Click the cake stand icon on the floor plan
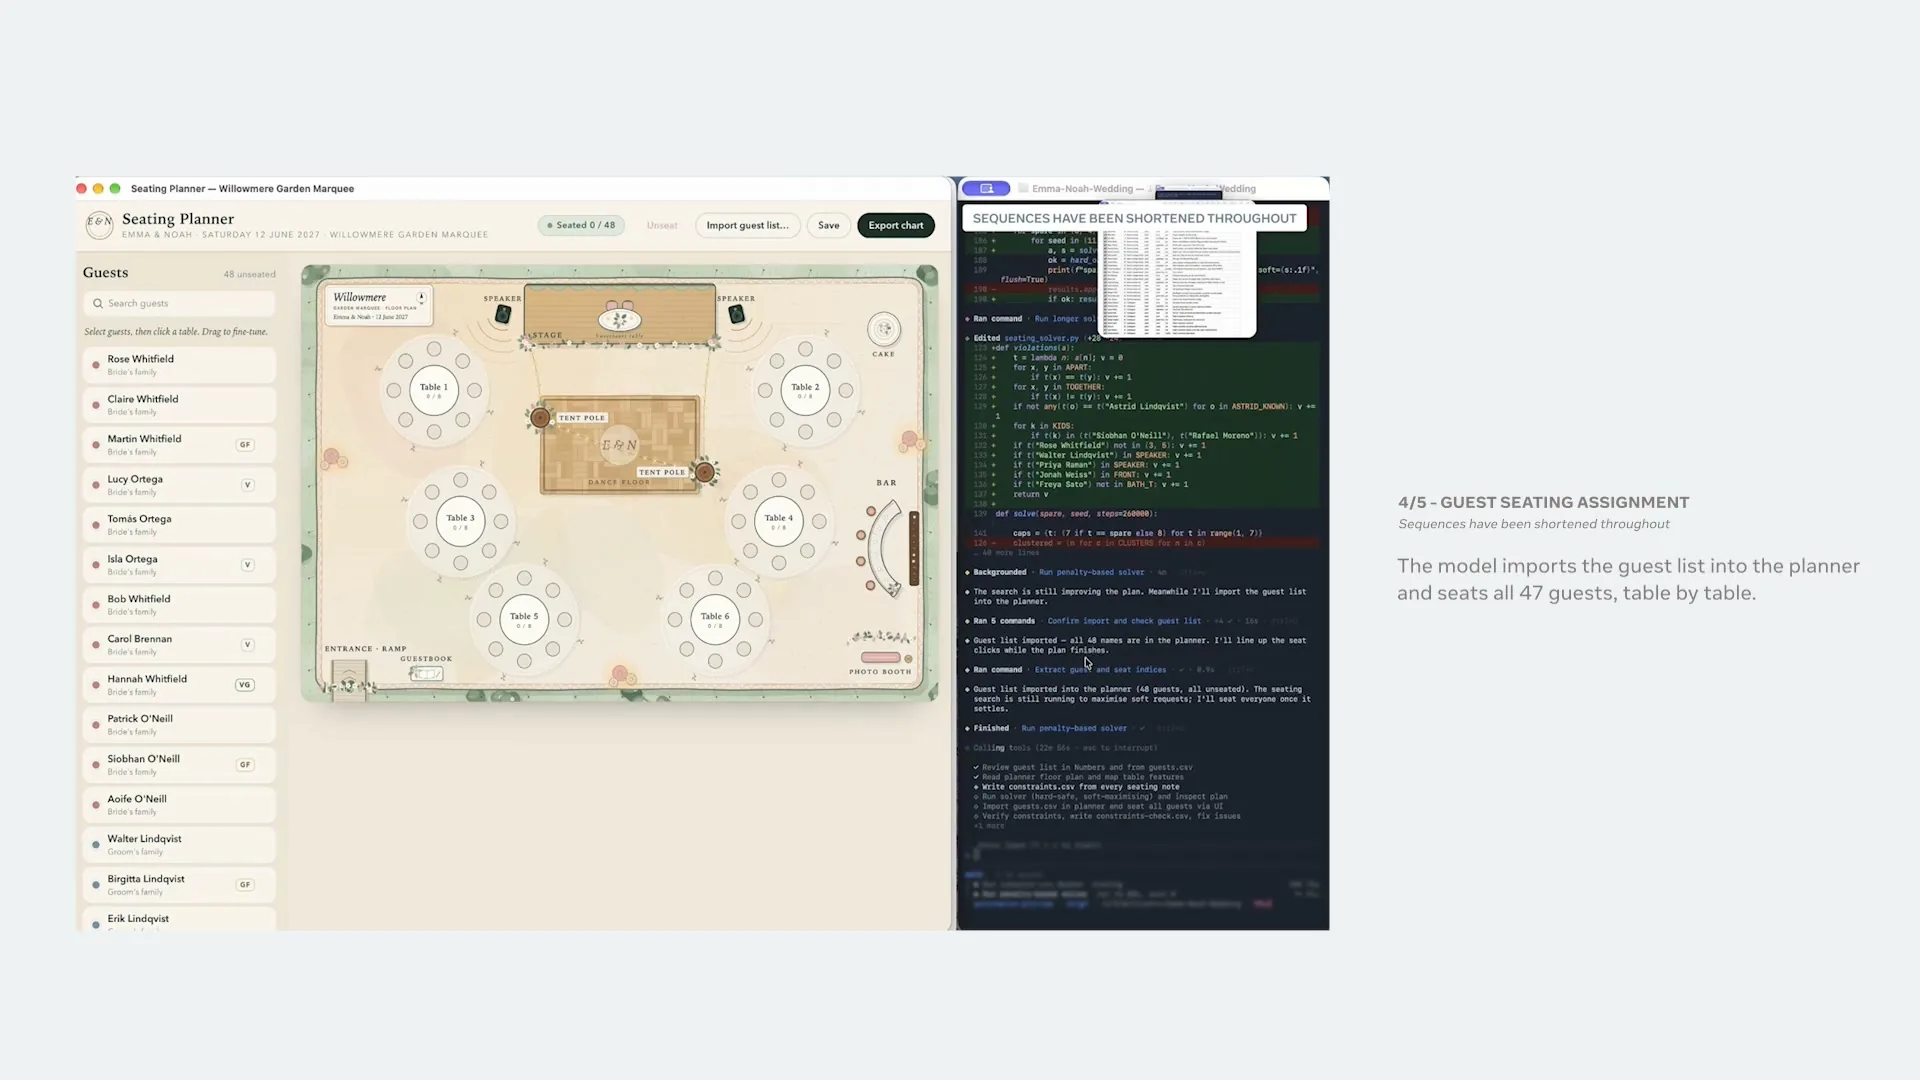The width and height of the screenshot is (1920, 1080). point(883,329)
